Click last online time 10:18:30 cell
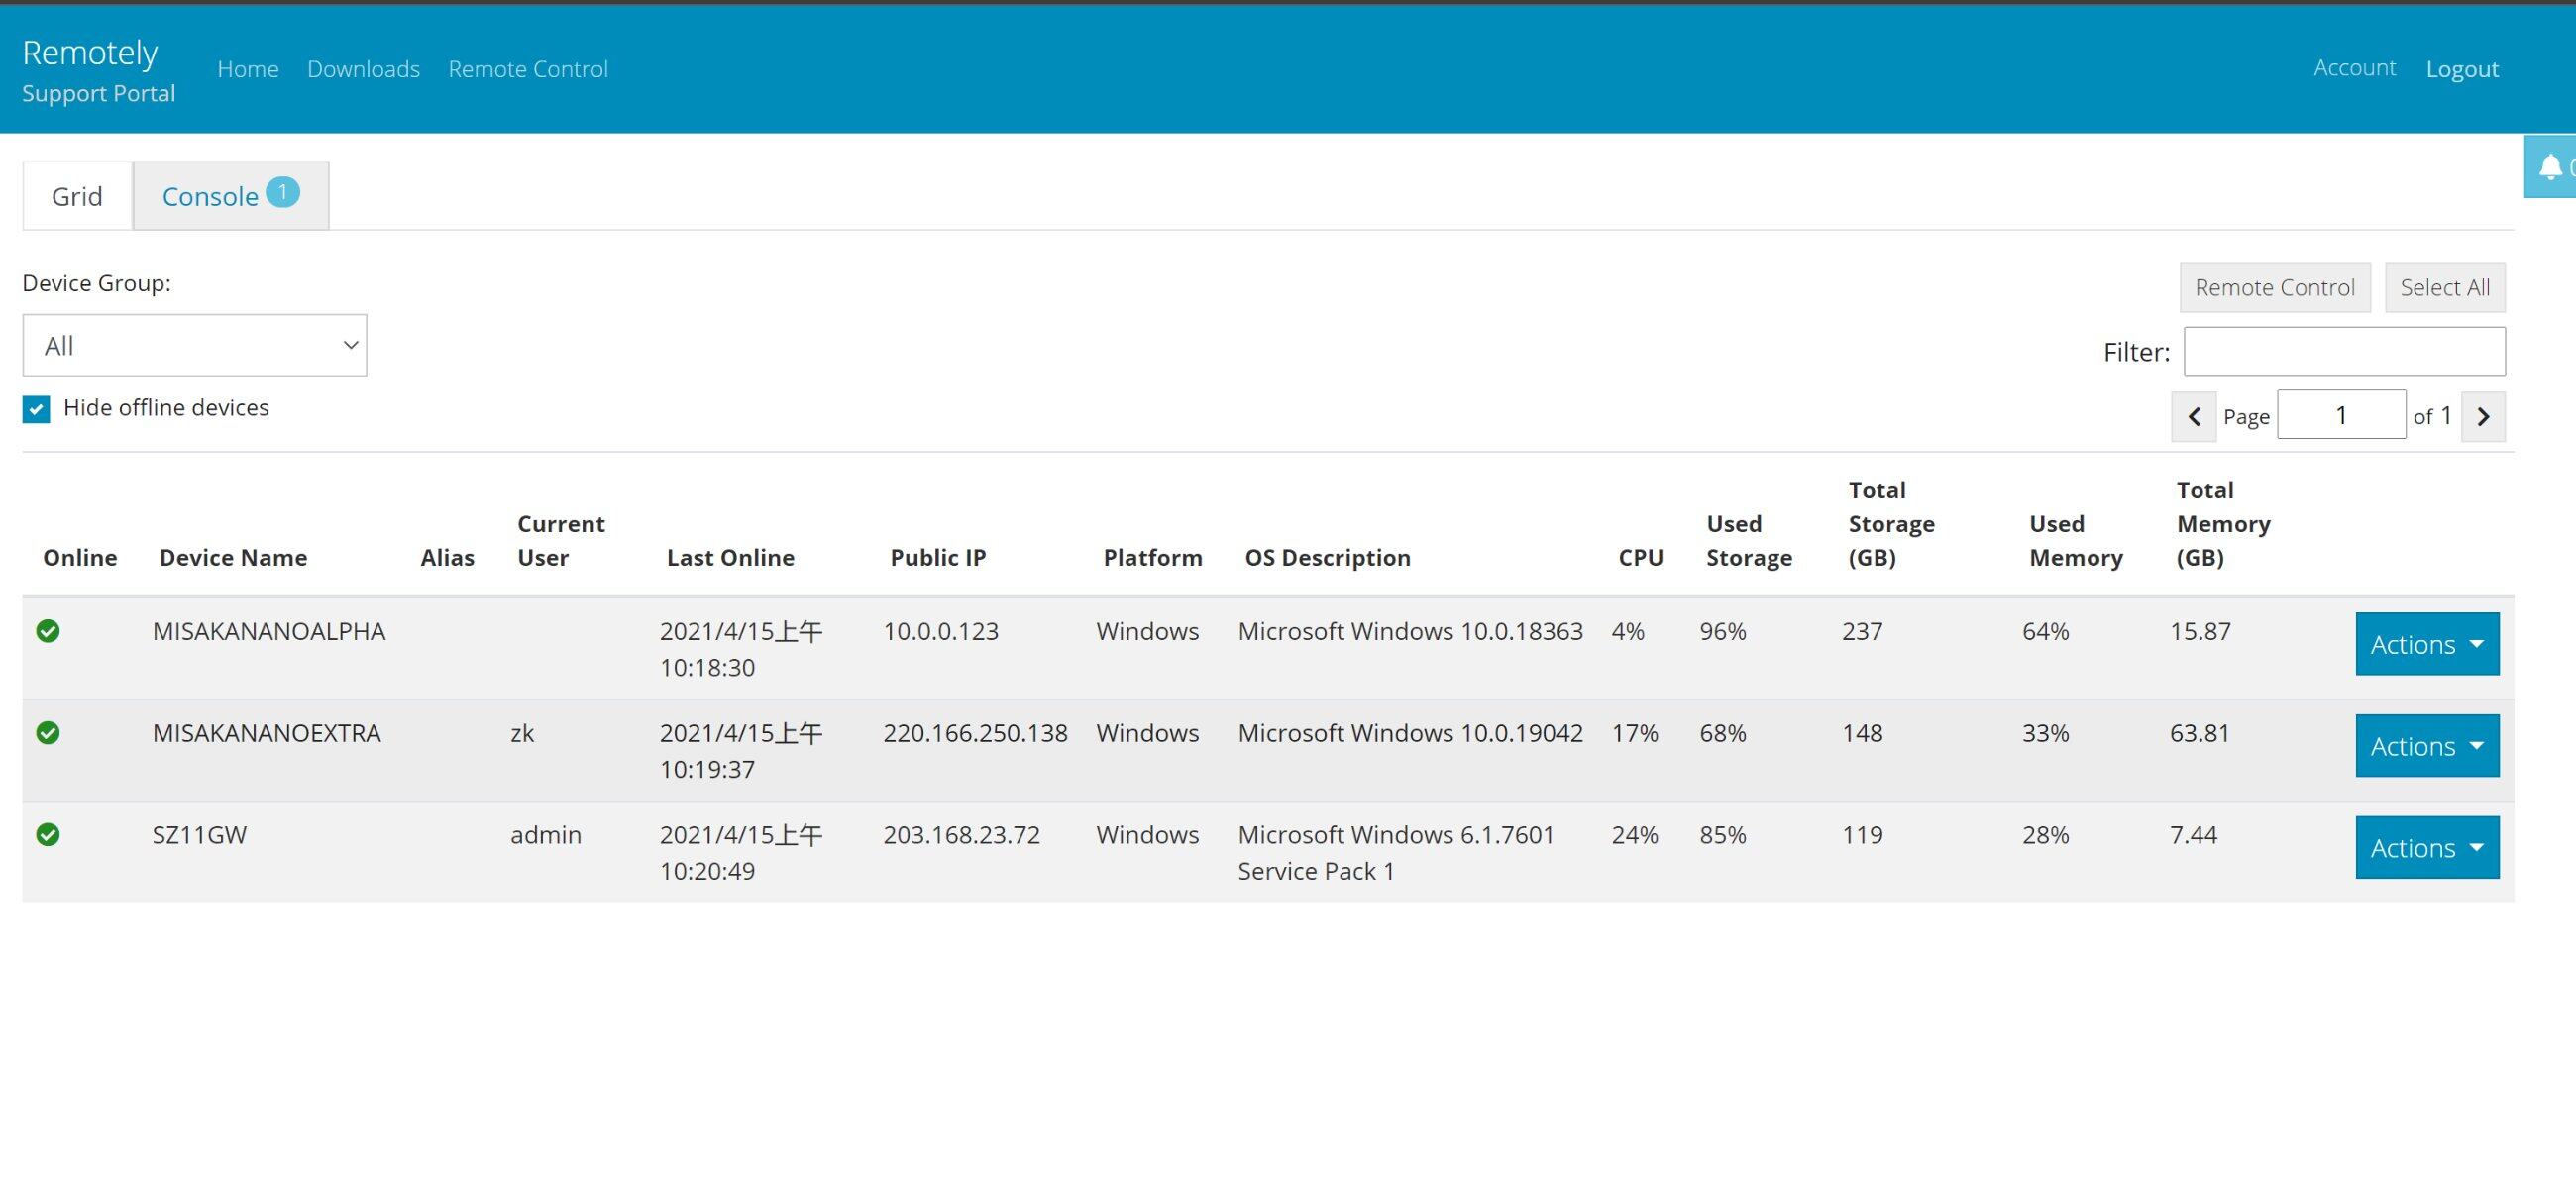Viewport: 2576px width, 1185px height. pos(741,649)
